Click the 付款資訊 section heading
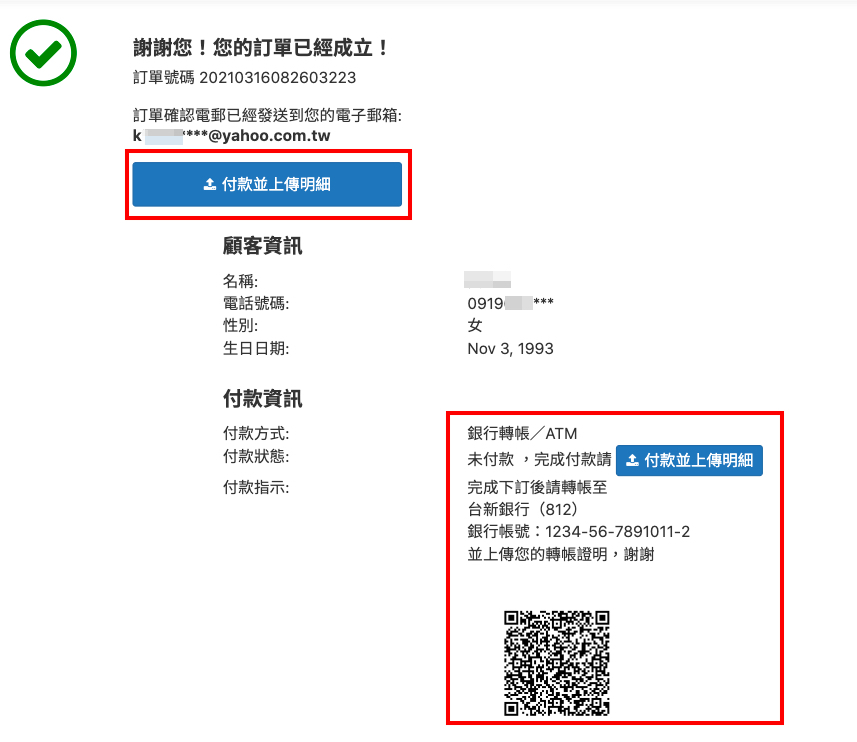The height and width of the screenshot is (742, 857). pyautogui.click(x=262, y=399)
